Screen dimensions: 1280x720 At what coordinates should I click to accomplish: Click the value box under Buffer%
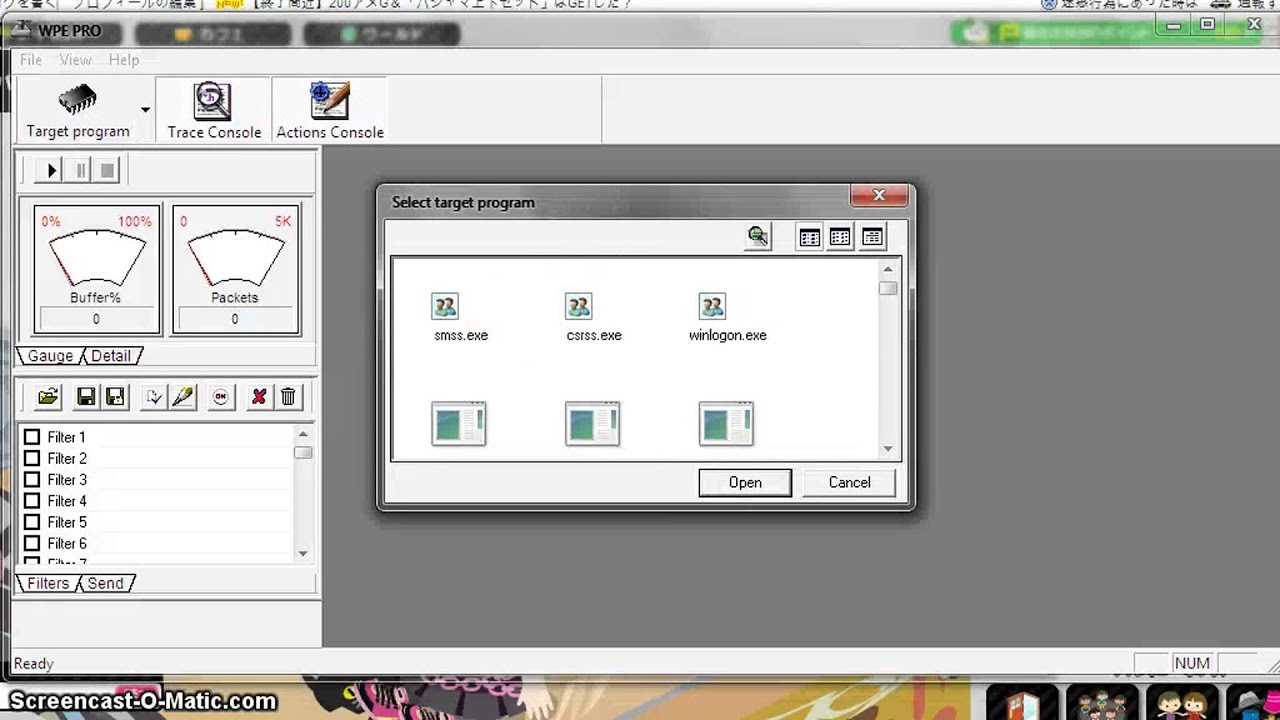tap(96, 319)
